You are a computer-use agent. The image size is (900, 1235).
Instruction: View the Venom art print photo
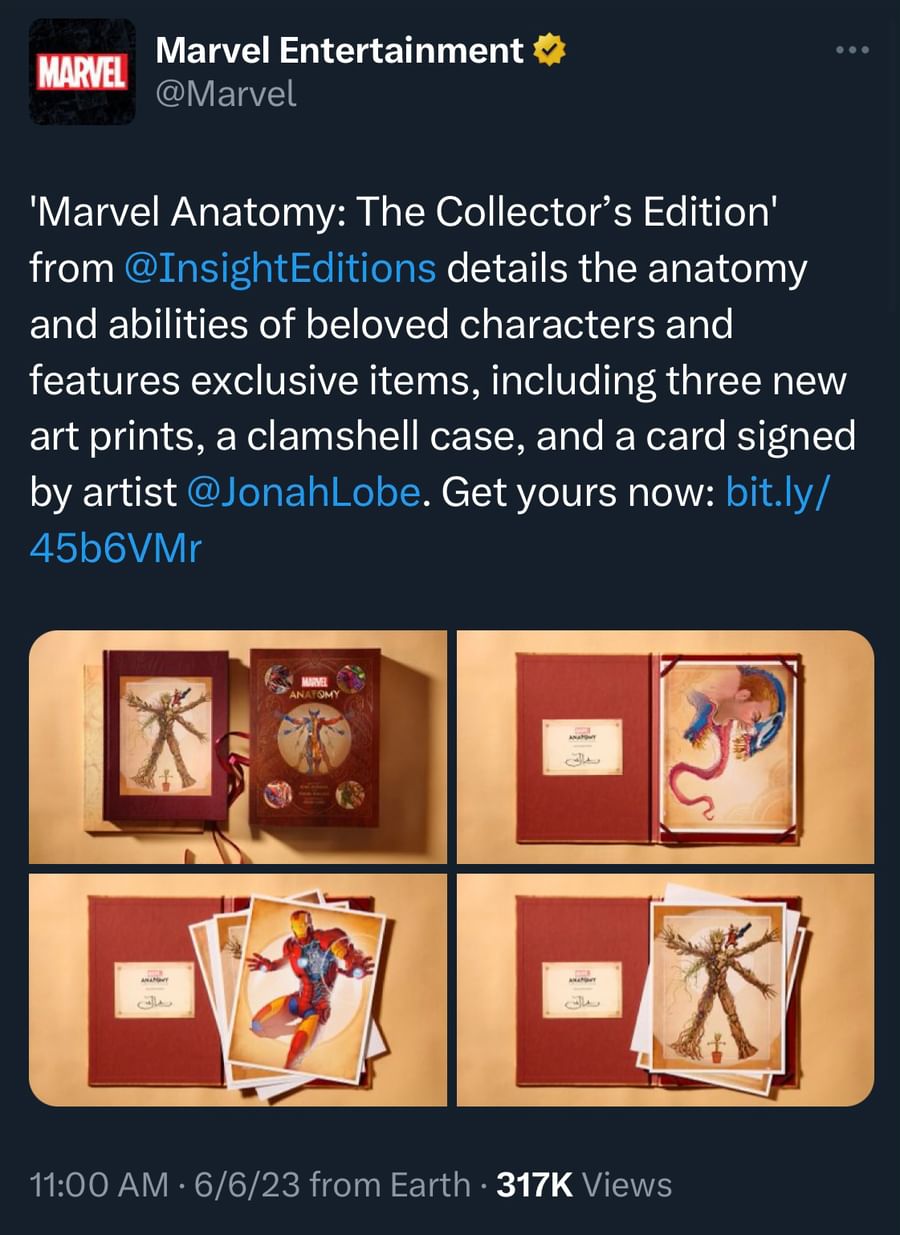click(x=665, y=747)
